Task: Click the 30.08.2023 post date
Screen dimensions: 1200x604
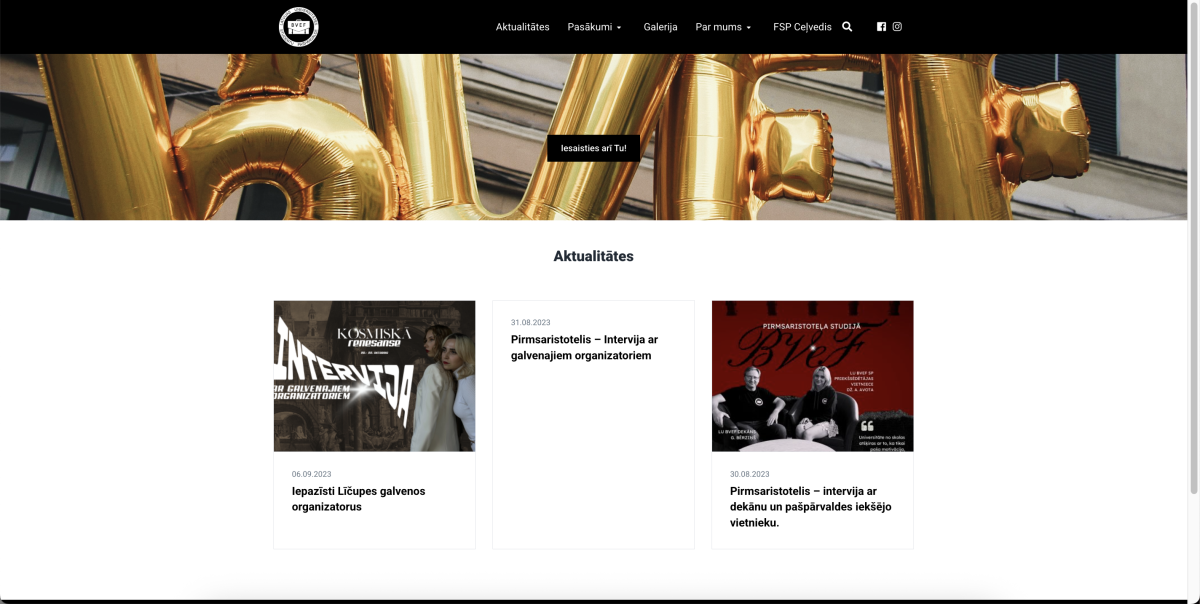Action: 749,474
